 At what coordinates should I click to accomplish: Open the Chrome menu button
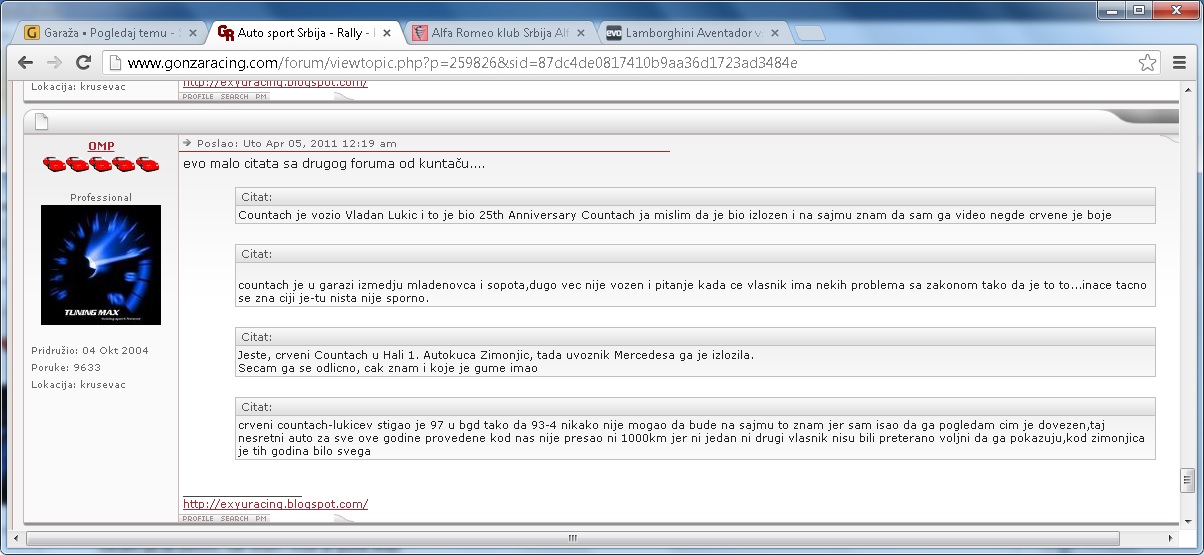point(1179,62)
